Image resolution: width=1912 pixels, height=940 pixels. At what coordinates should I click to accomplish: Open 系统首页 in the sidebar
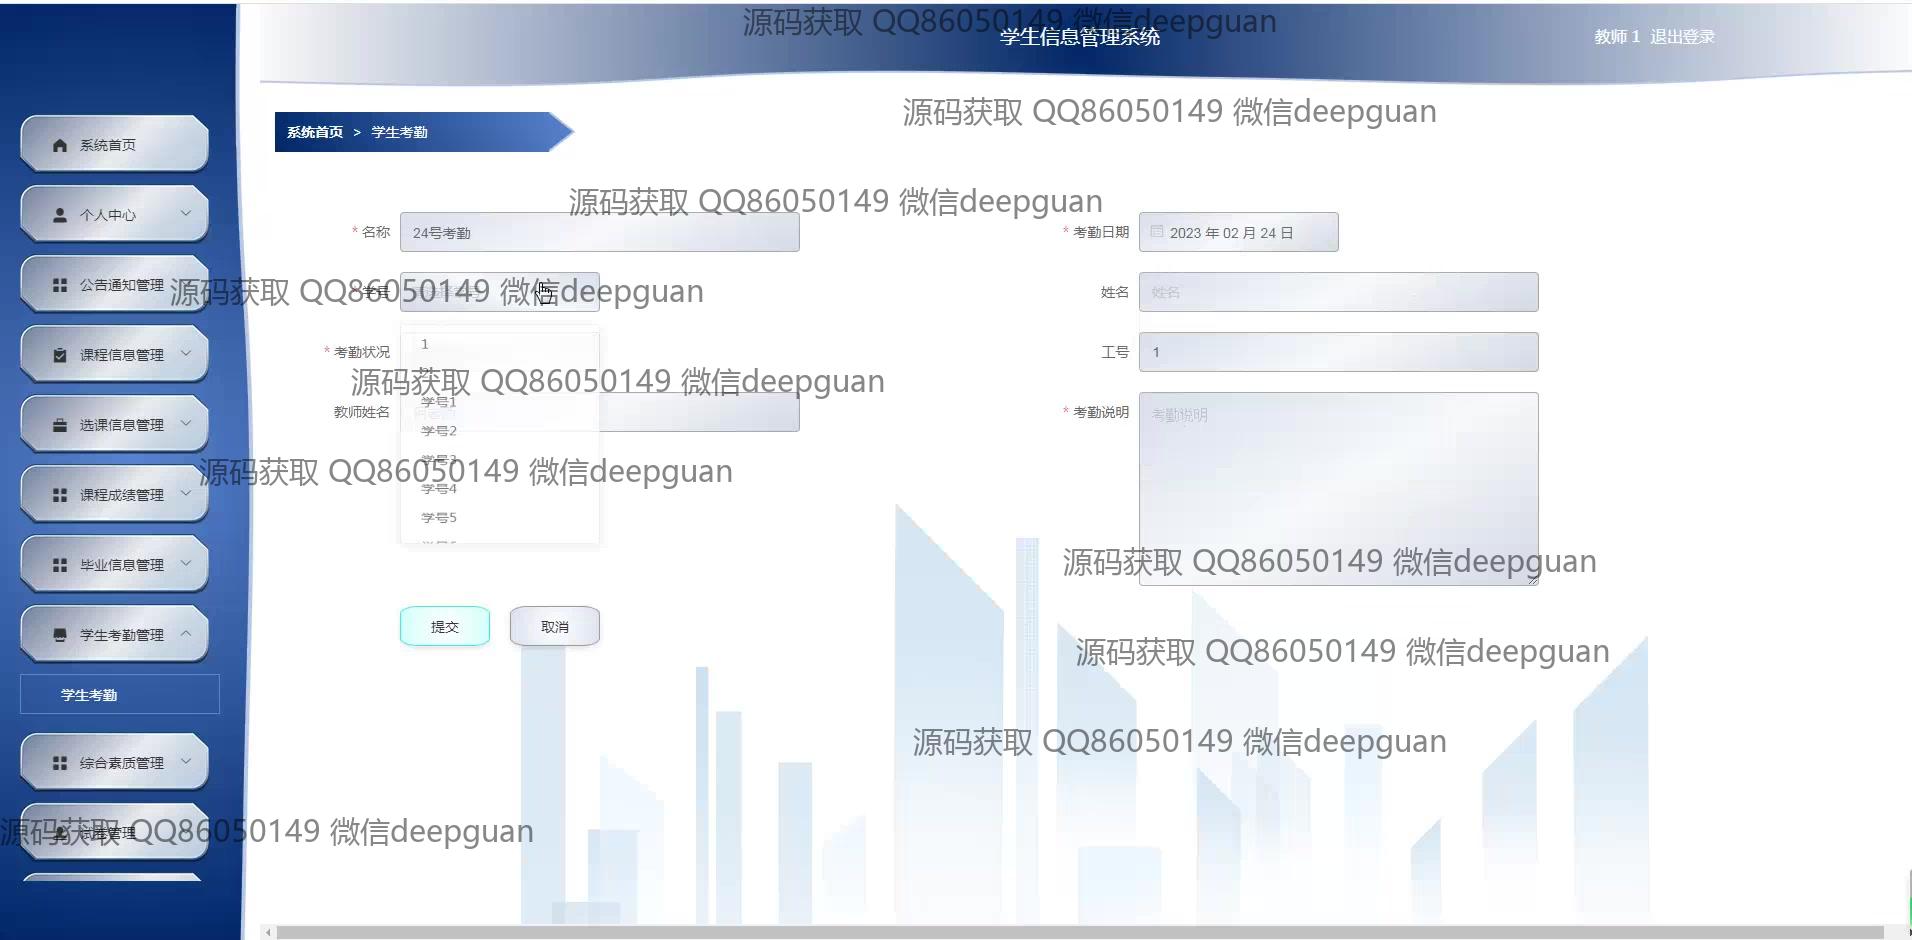114,144
